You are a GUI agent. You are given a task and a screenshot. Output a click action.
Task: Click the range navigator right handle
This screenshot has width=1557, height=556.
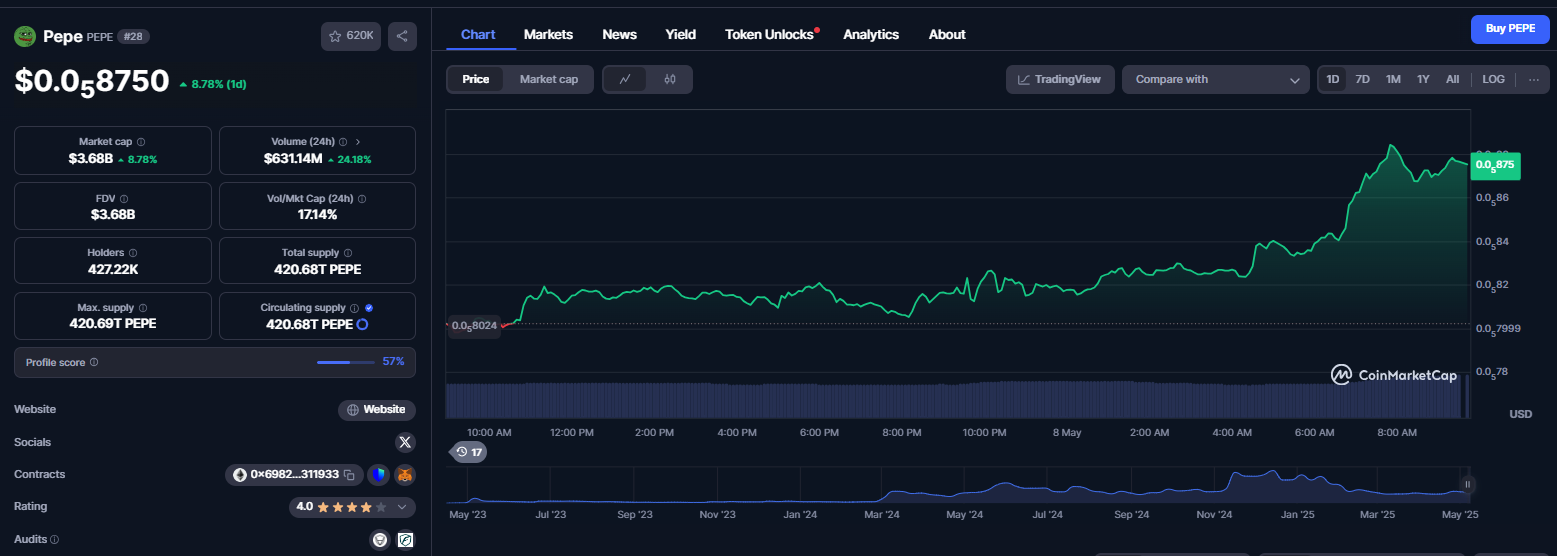tap(1467, 485)
